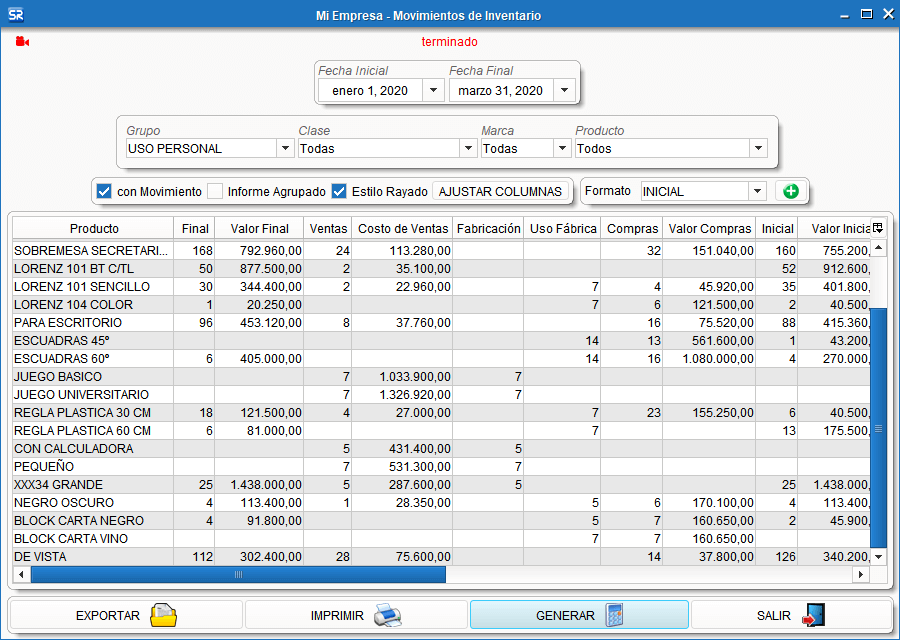Click the Final column header
Viewport: 900px width, 640px height.
(x=195, y=228)
